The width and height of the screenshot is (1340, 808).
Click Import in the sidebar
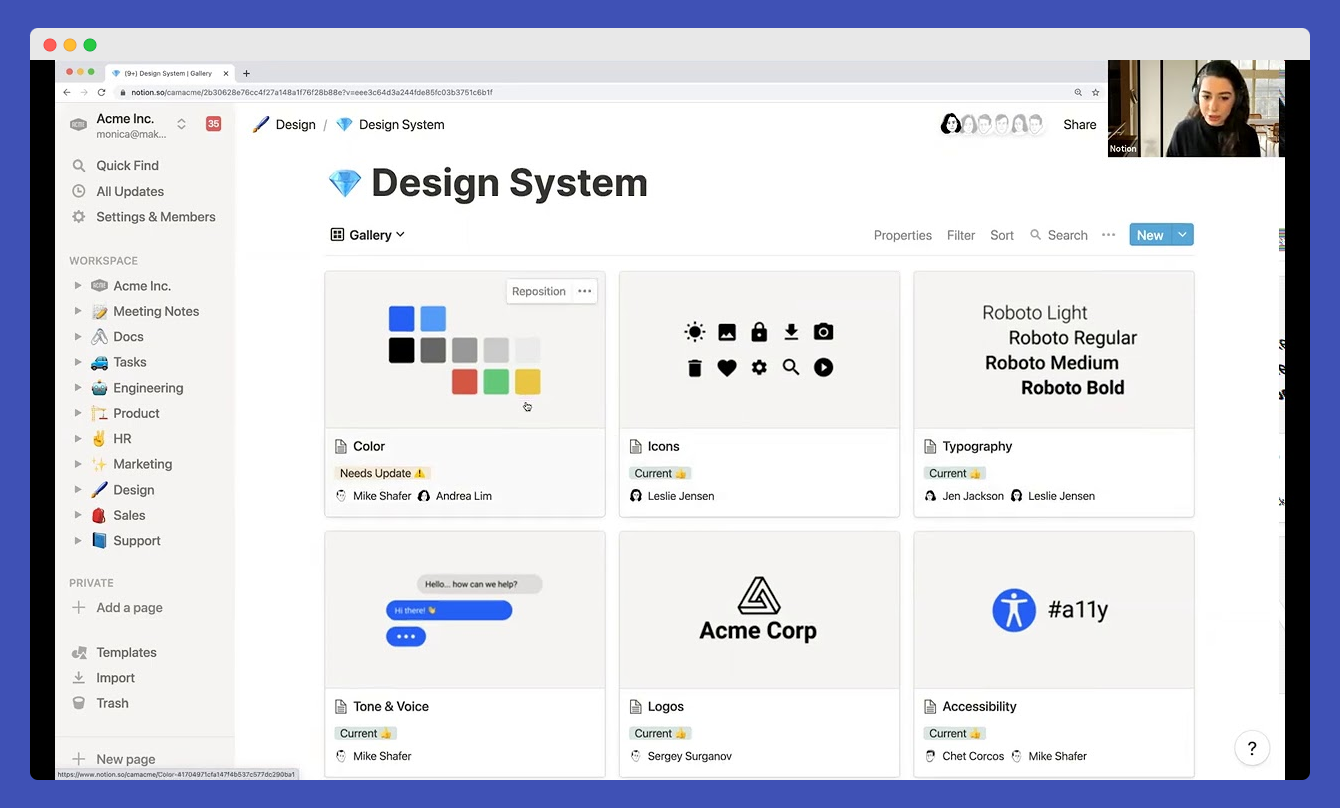pos(115,677)
